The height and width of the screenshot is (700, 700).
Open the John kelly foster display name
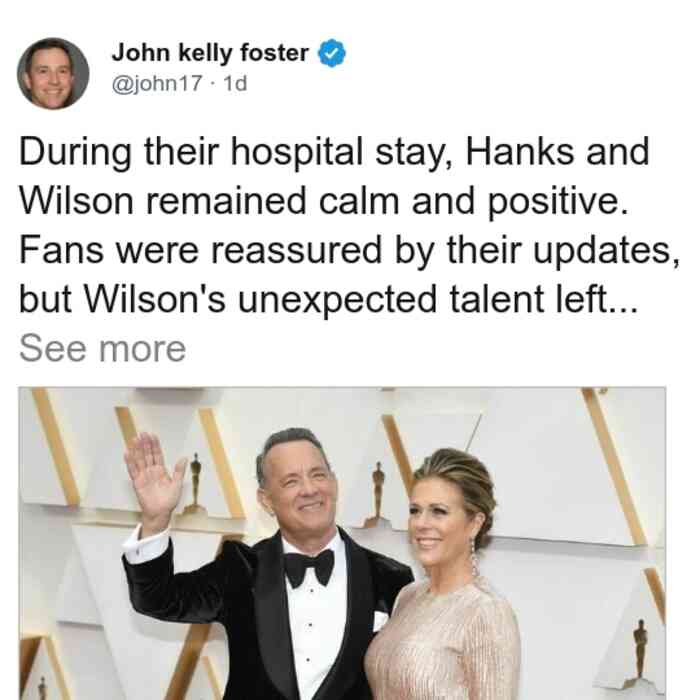click(x=210, y=53)
